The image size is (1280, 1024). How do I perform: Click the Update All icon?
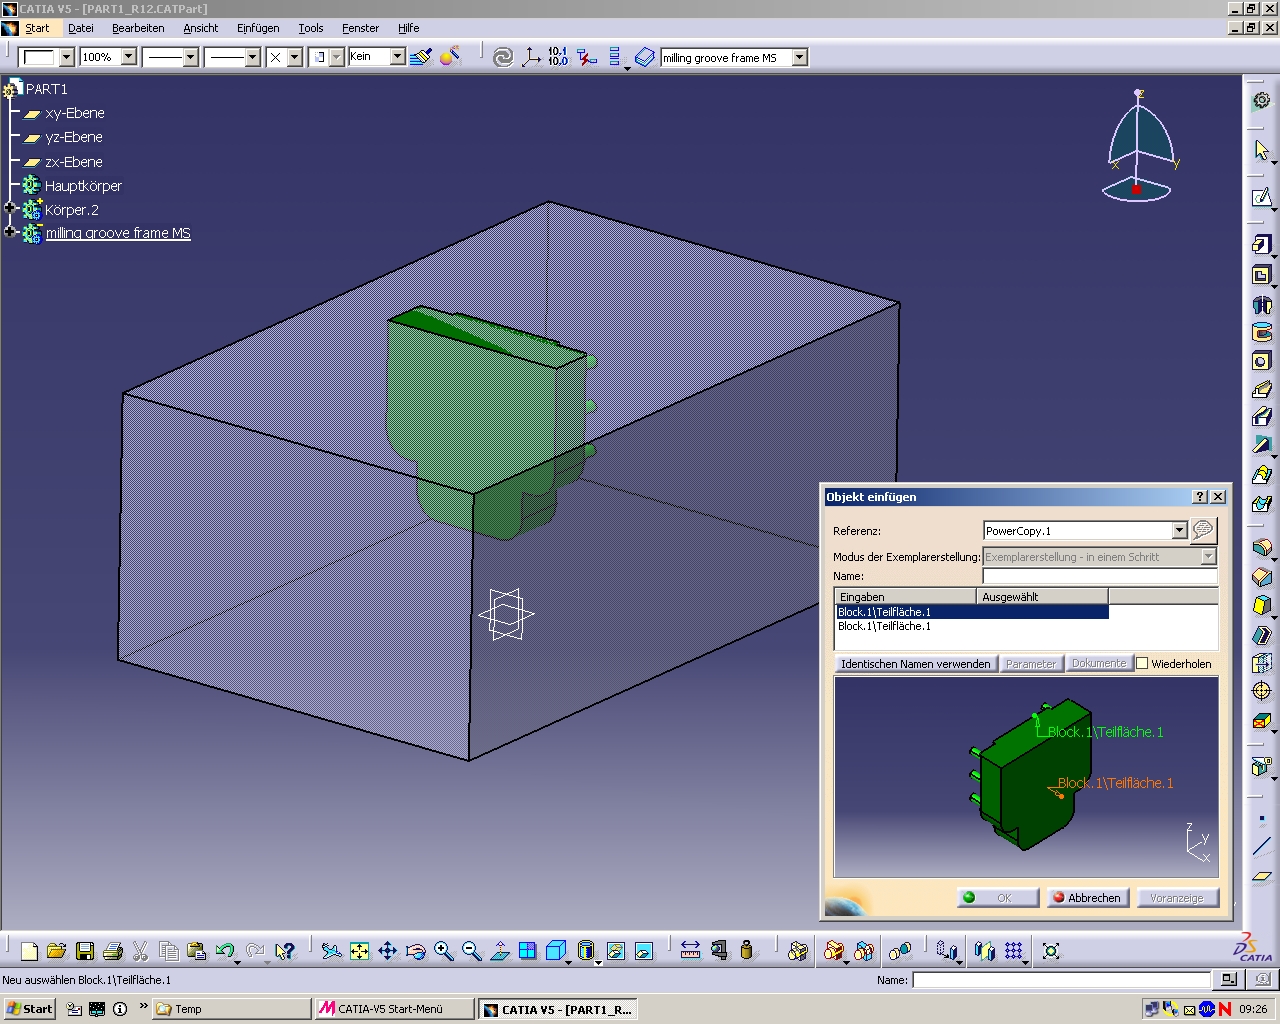click(x=503, y=57)
